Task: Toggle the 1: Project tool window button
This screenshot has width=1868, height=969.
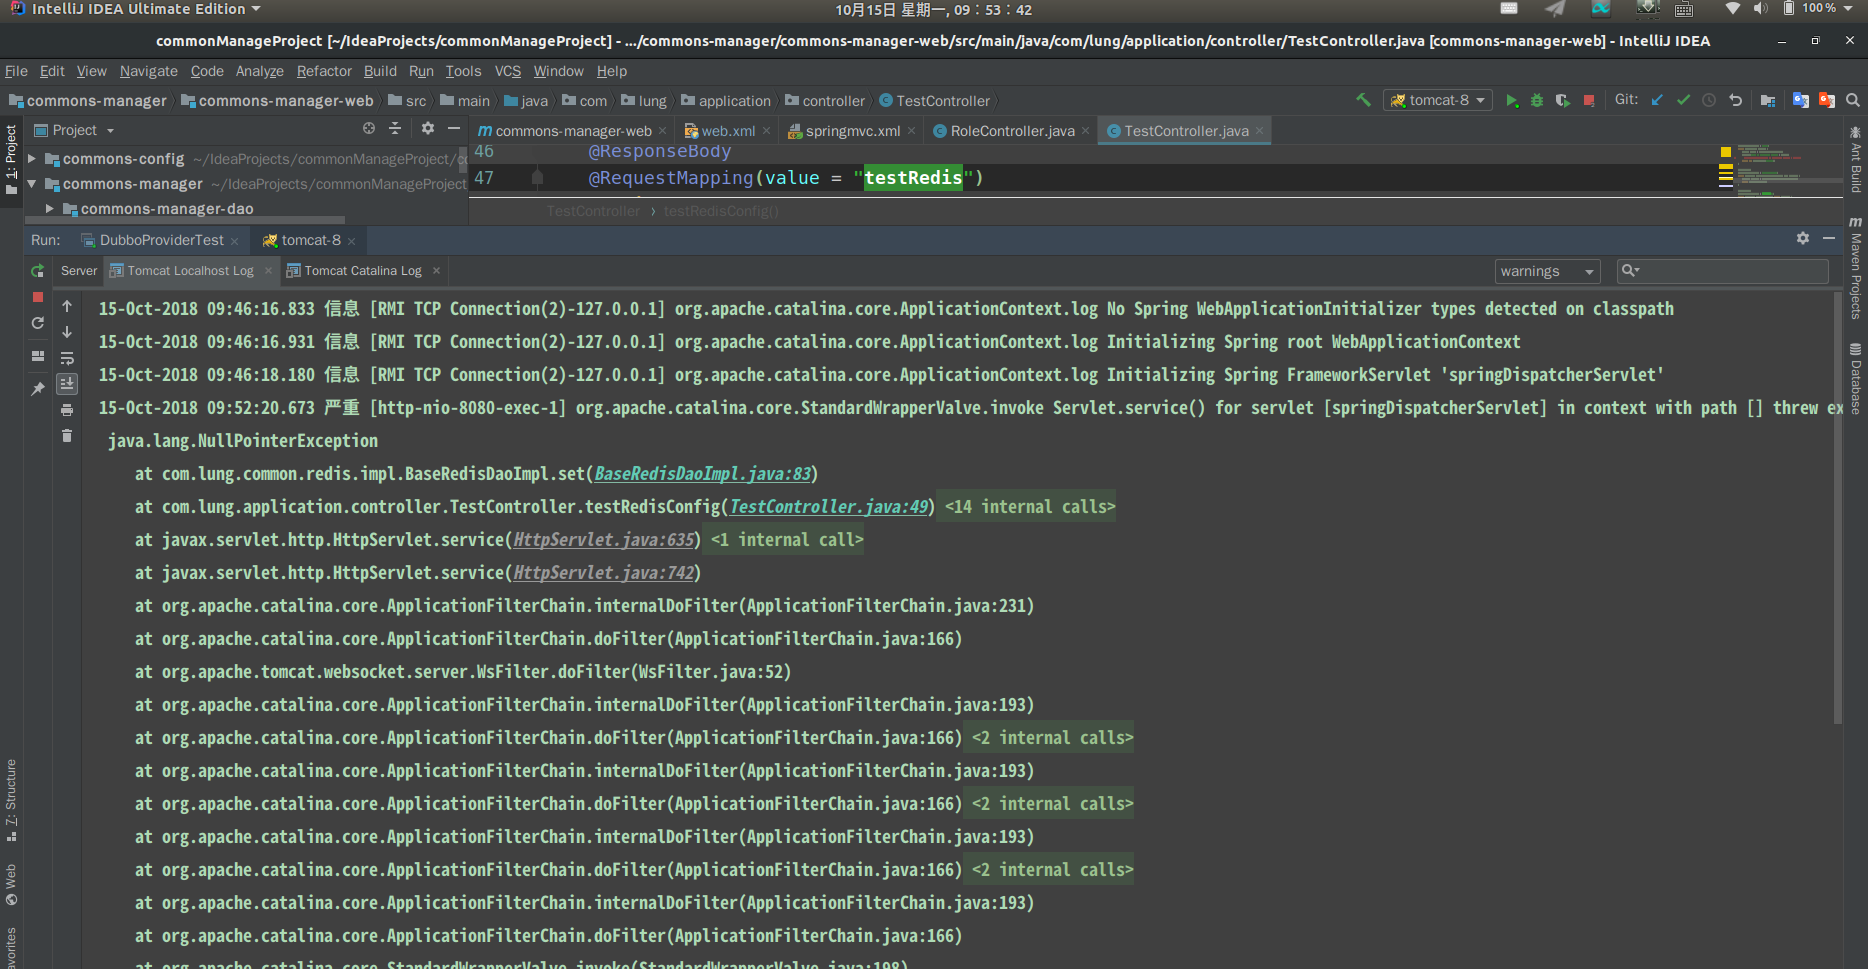Action: 12,160
